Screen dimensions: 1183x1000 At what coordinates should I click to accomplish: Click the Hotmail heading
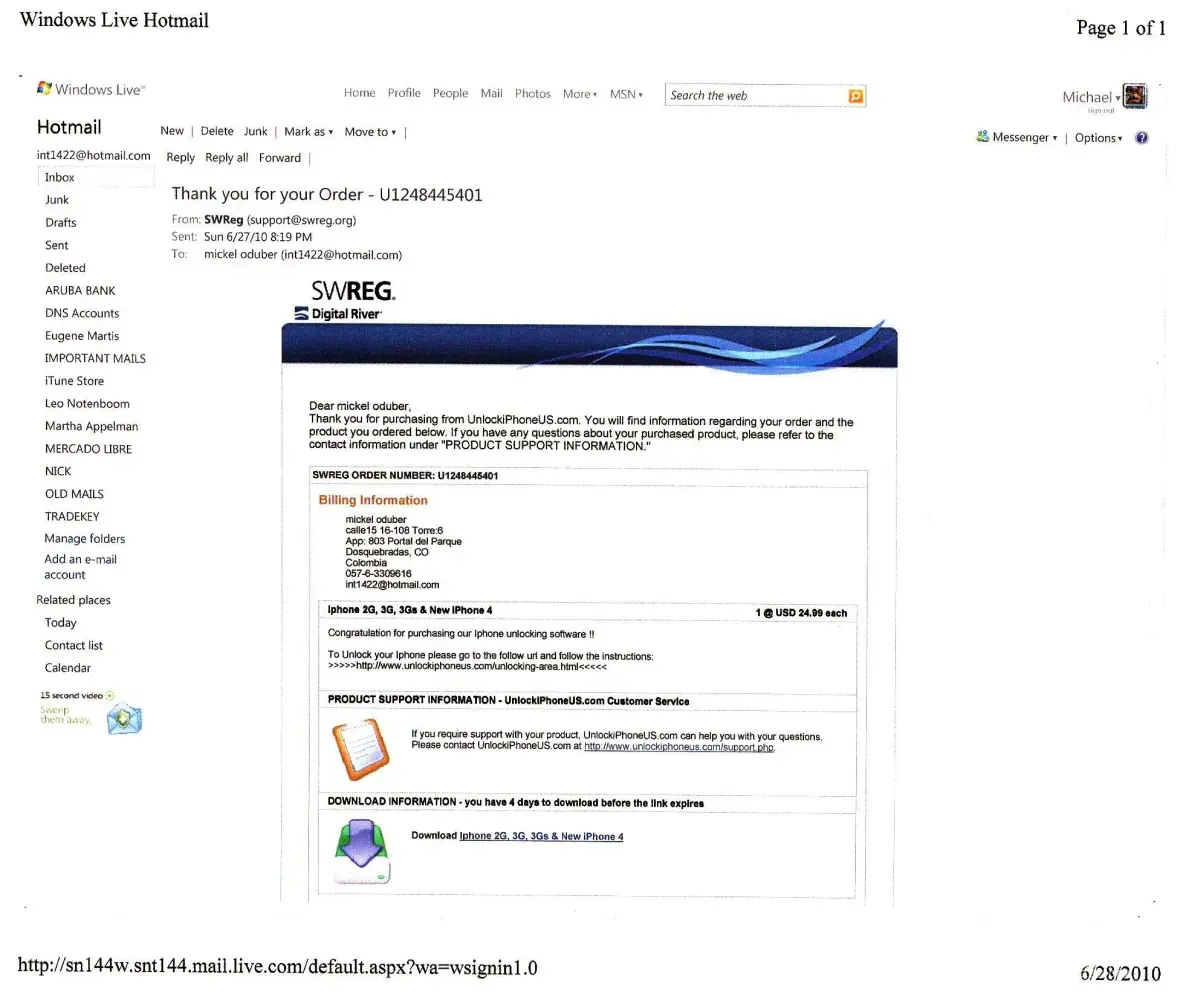pos(69,127)
